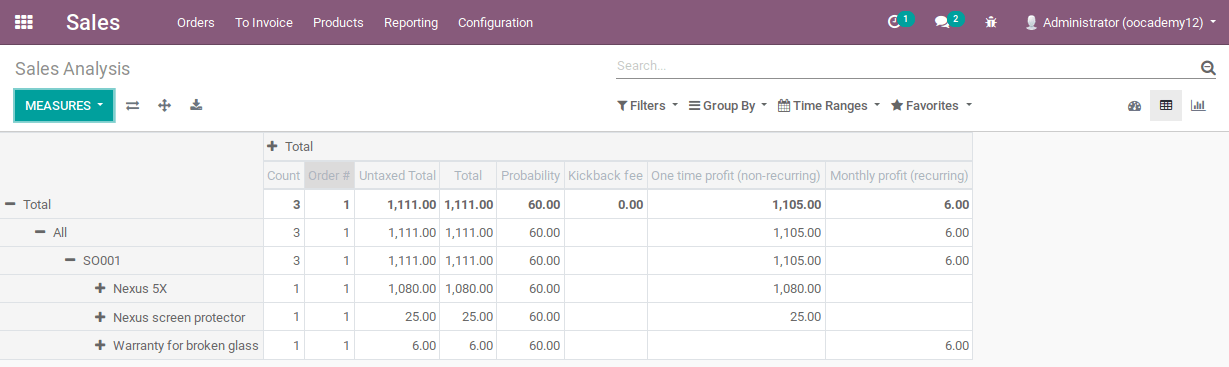Open the Products menu
Viewport: 1229px width, 367px height.
[338, 22]
